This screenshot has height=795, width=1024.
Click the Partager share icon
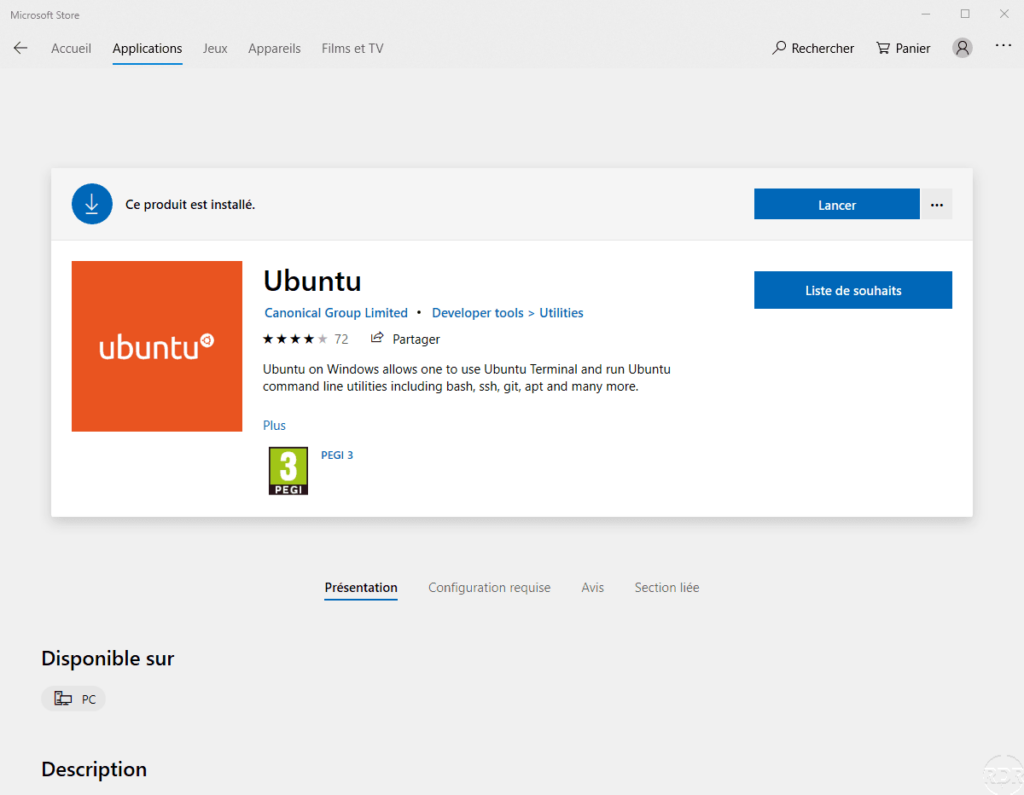pyautogui.click(x=377, y=339)
